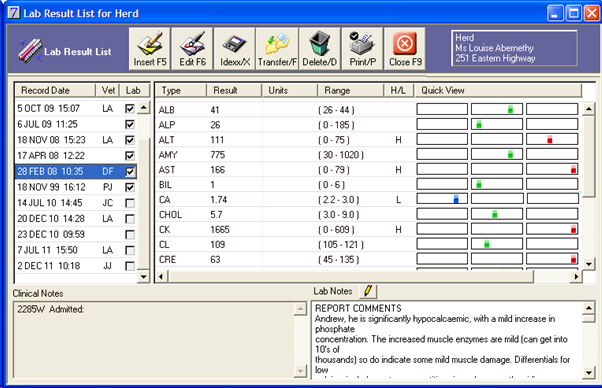Click the Units column header

coord(290,91)
